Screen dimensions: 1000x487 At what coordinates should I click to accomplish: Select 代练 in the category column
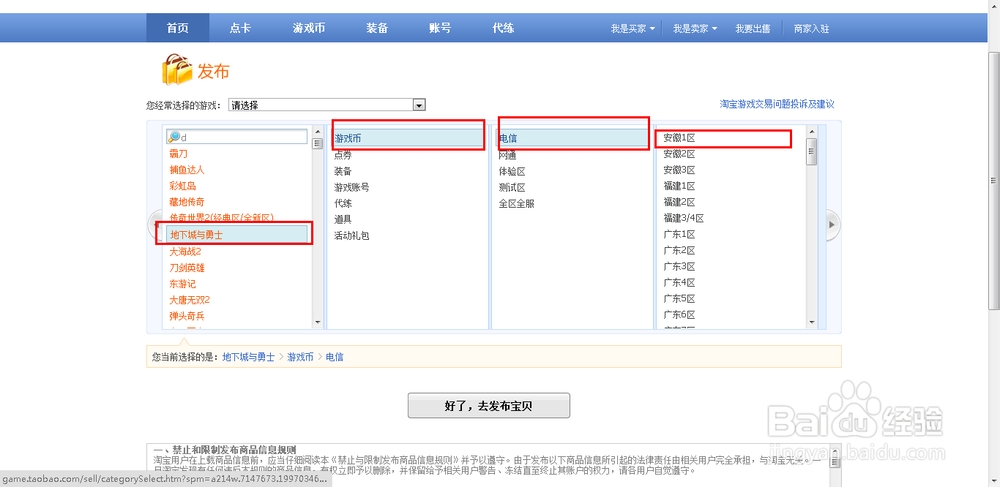[x=343, y=203]
